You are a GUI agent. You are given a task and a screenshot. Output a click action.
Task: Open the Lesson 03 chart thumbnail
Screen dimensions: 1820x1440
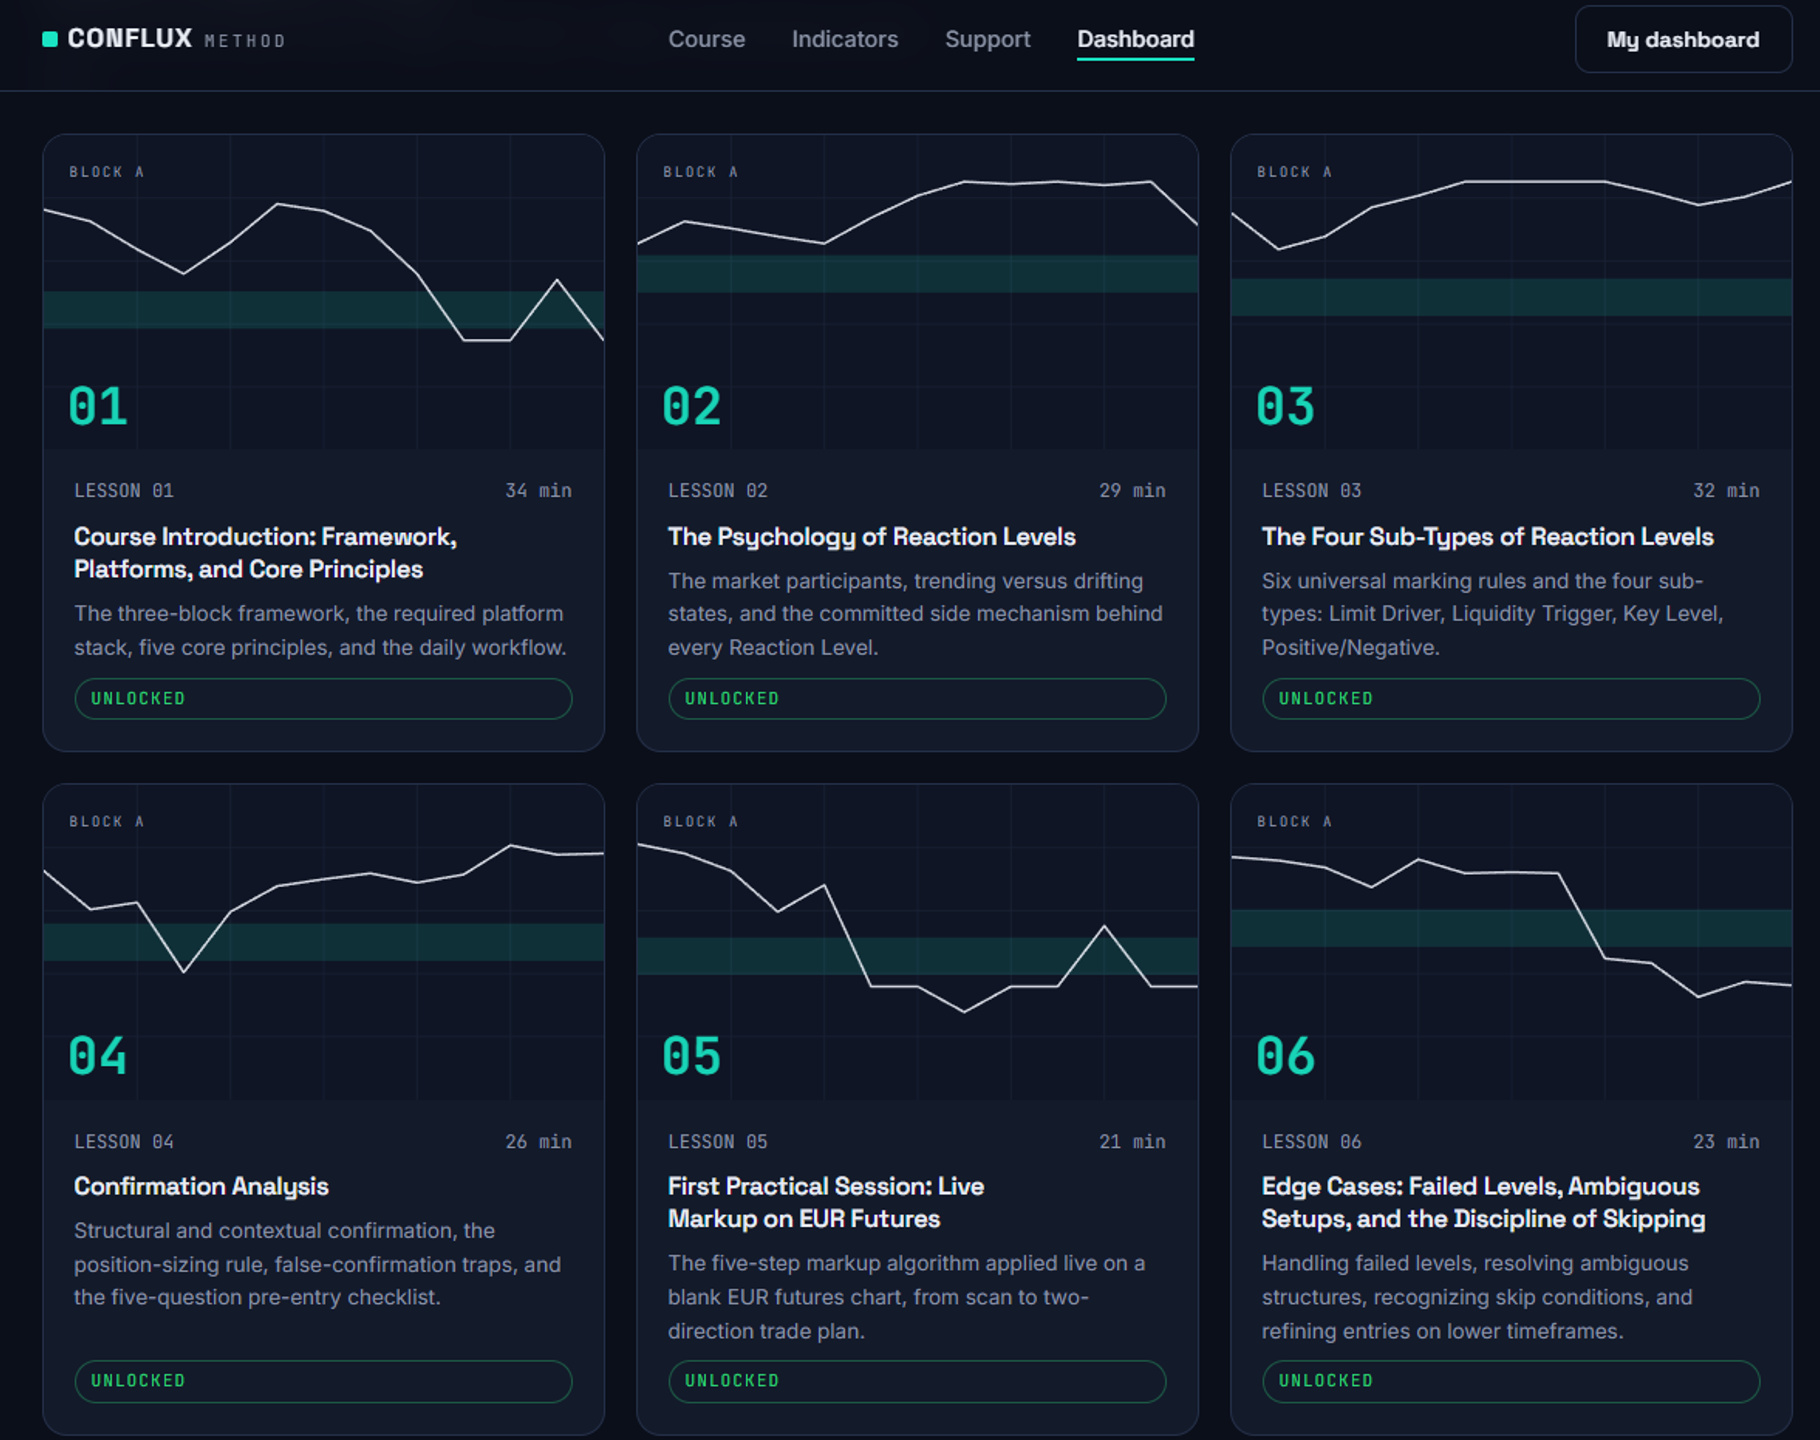[1511, 292]
